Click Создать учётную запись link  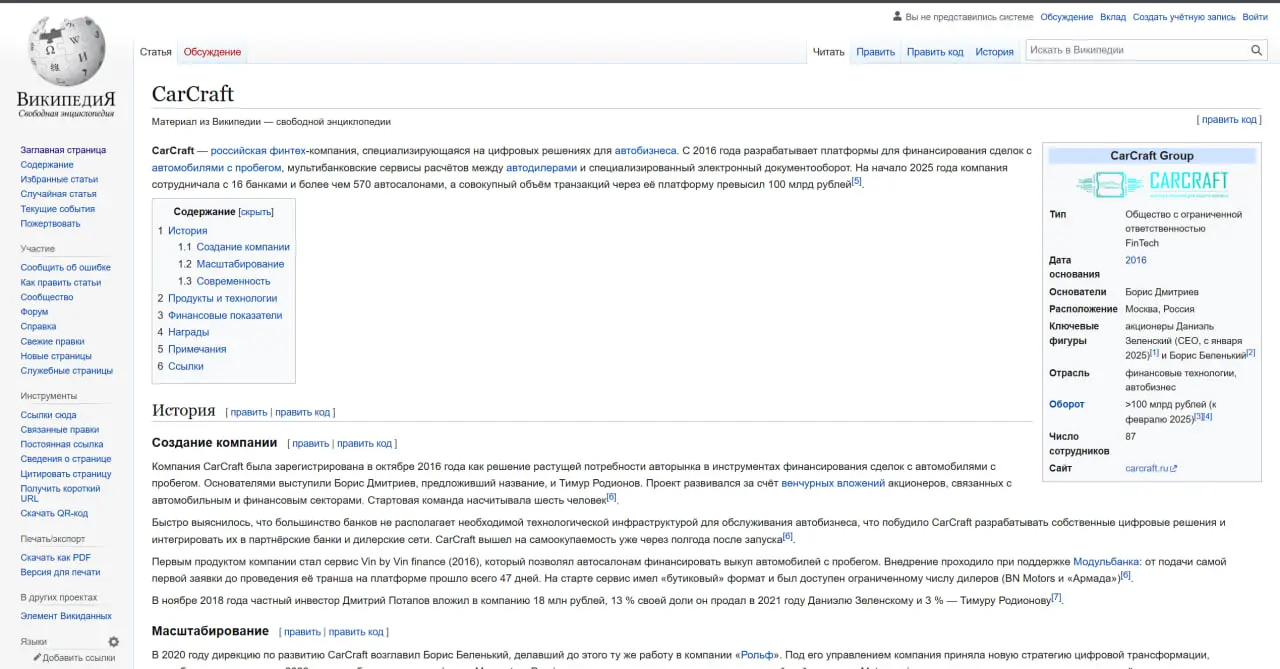pos(1184,17)
